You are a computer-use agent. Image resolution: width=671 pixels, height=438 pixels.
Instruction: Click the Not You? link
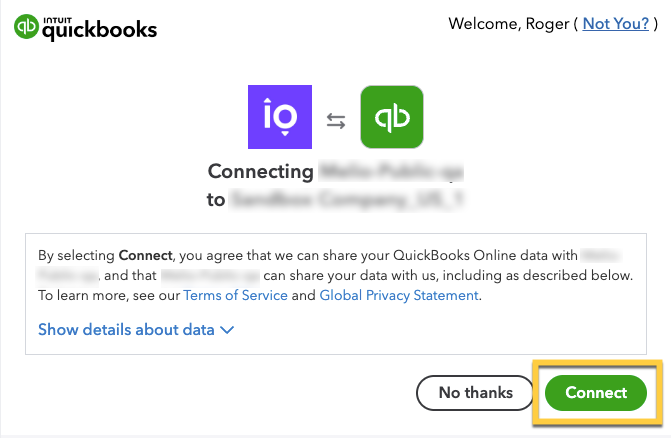[616, 23]
